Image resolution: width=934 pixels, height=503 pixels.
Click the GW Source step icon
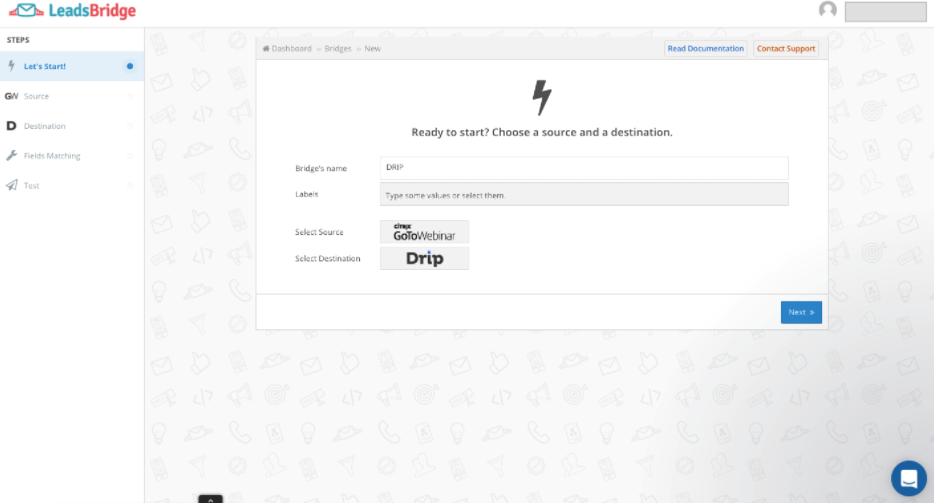11,96
